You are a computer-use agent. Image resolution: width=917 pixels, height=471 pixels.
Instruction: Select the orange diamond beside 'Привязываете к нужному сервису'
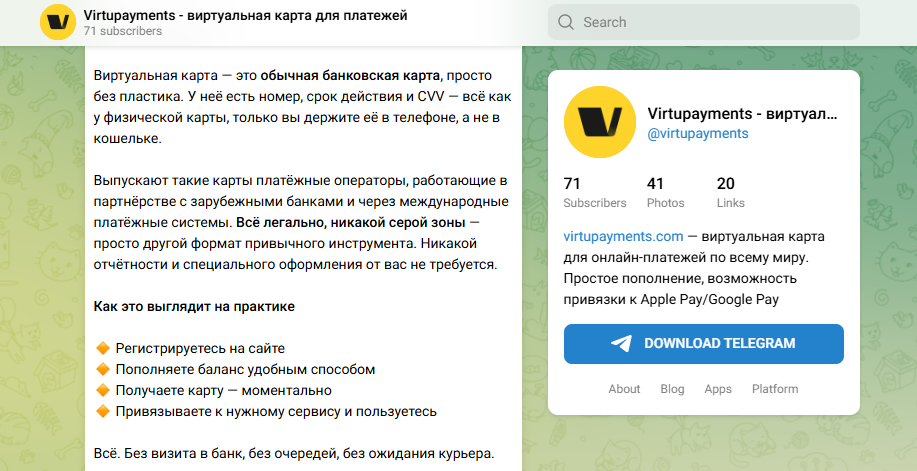(102, 411)
